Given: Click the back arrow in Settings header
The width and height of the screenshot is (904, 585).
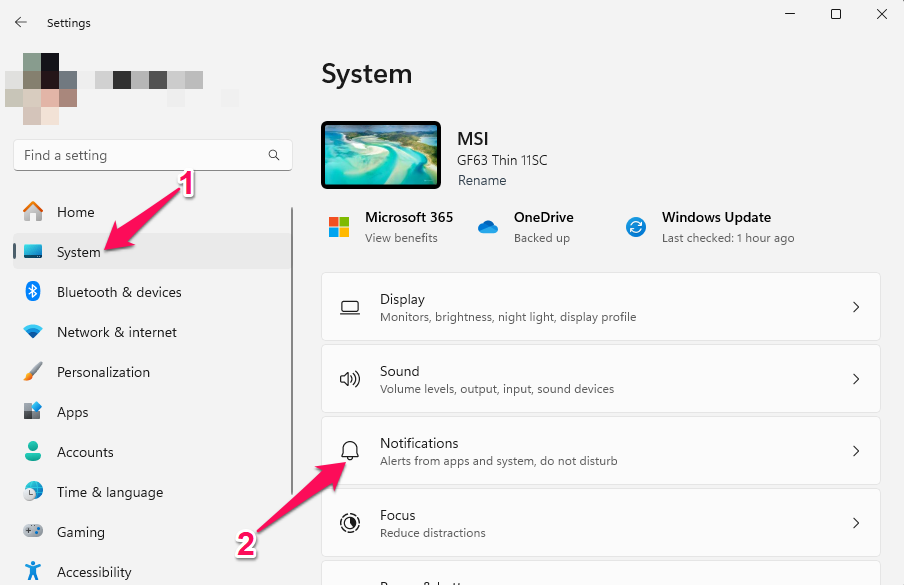Looking at the screenshot, I should point(21,22).
